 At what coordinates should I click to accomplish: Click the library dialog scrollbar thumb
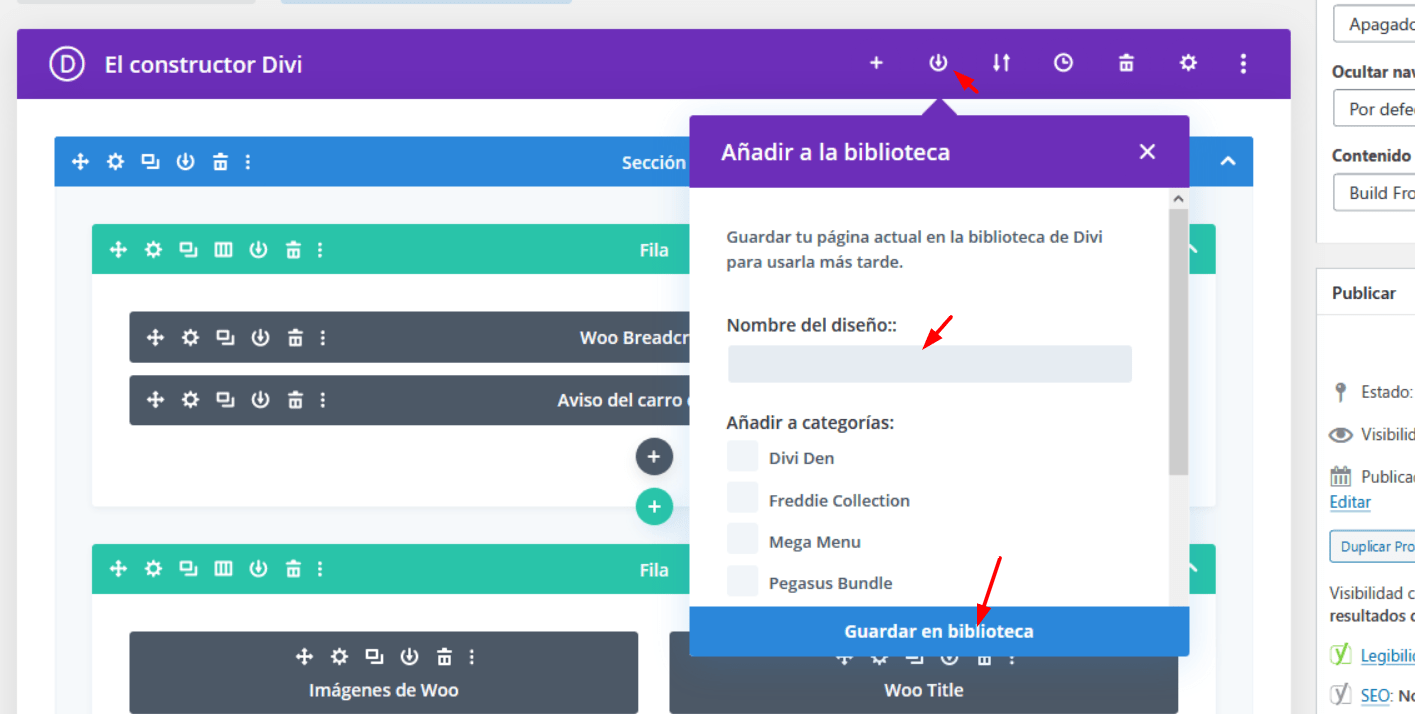tap(1178, 341)
